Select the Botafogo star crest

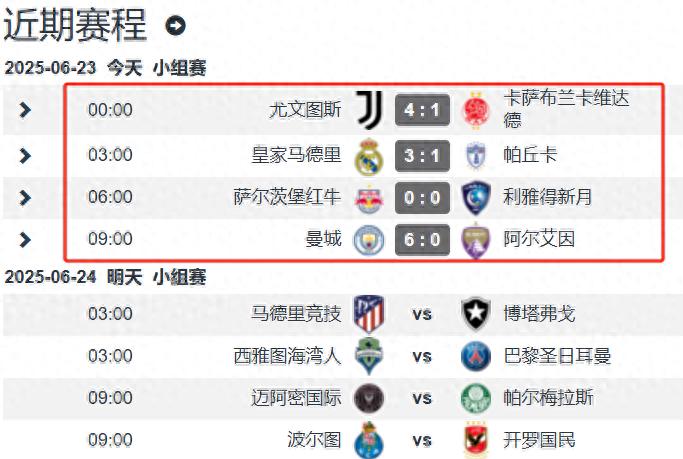coord(476,314)
